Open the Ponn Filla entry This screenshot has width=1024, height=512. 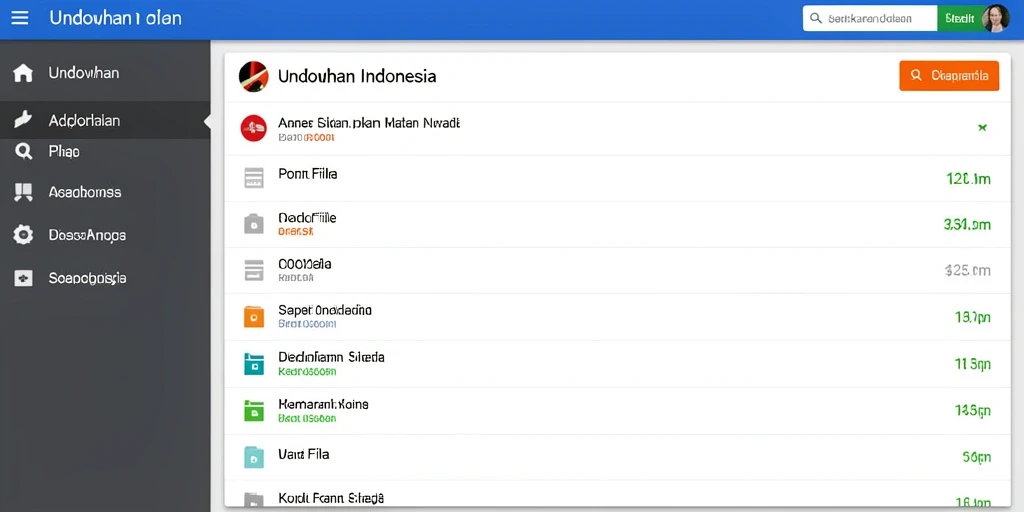point(617,178)
